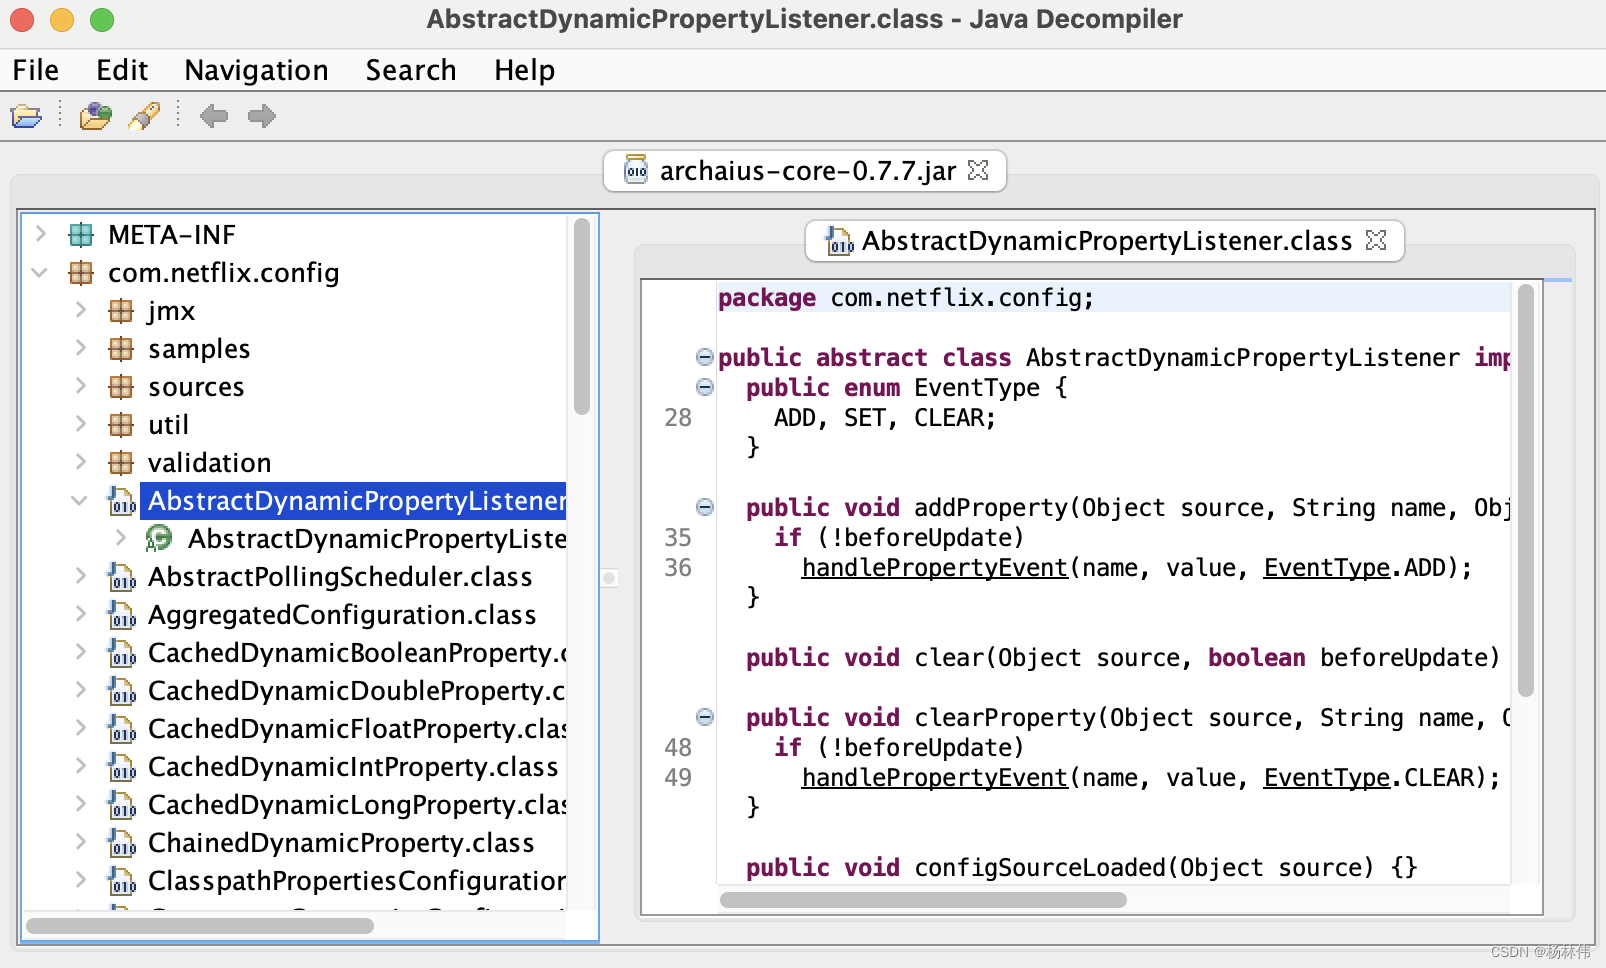Screen dimensions: 1606x968
Task: Click the class icon beside ChainedDynamicProperty.class
Action: click(x=122, y=844)
